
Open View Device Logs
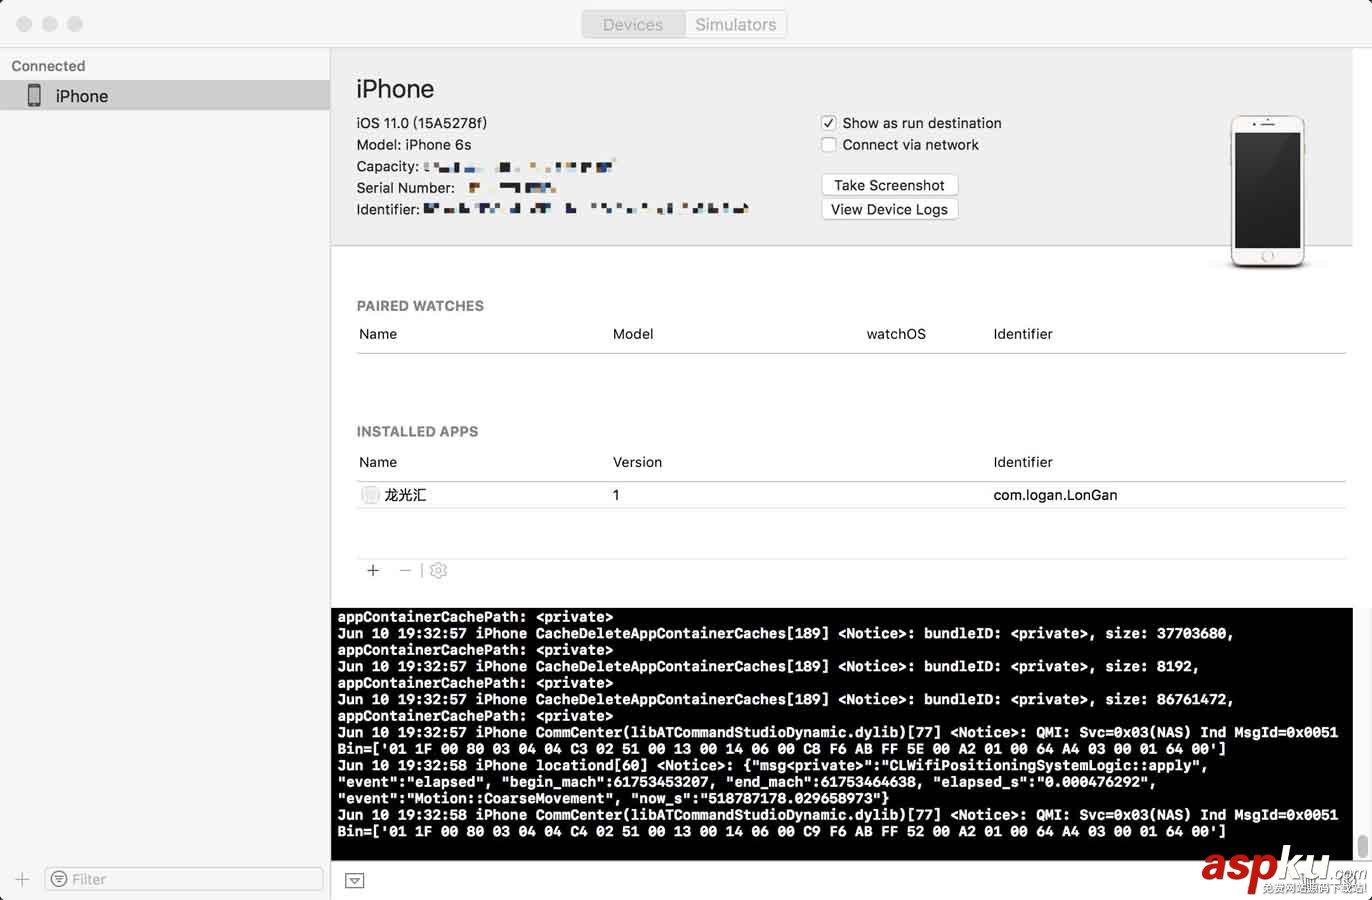[889, 209]
